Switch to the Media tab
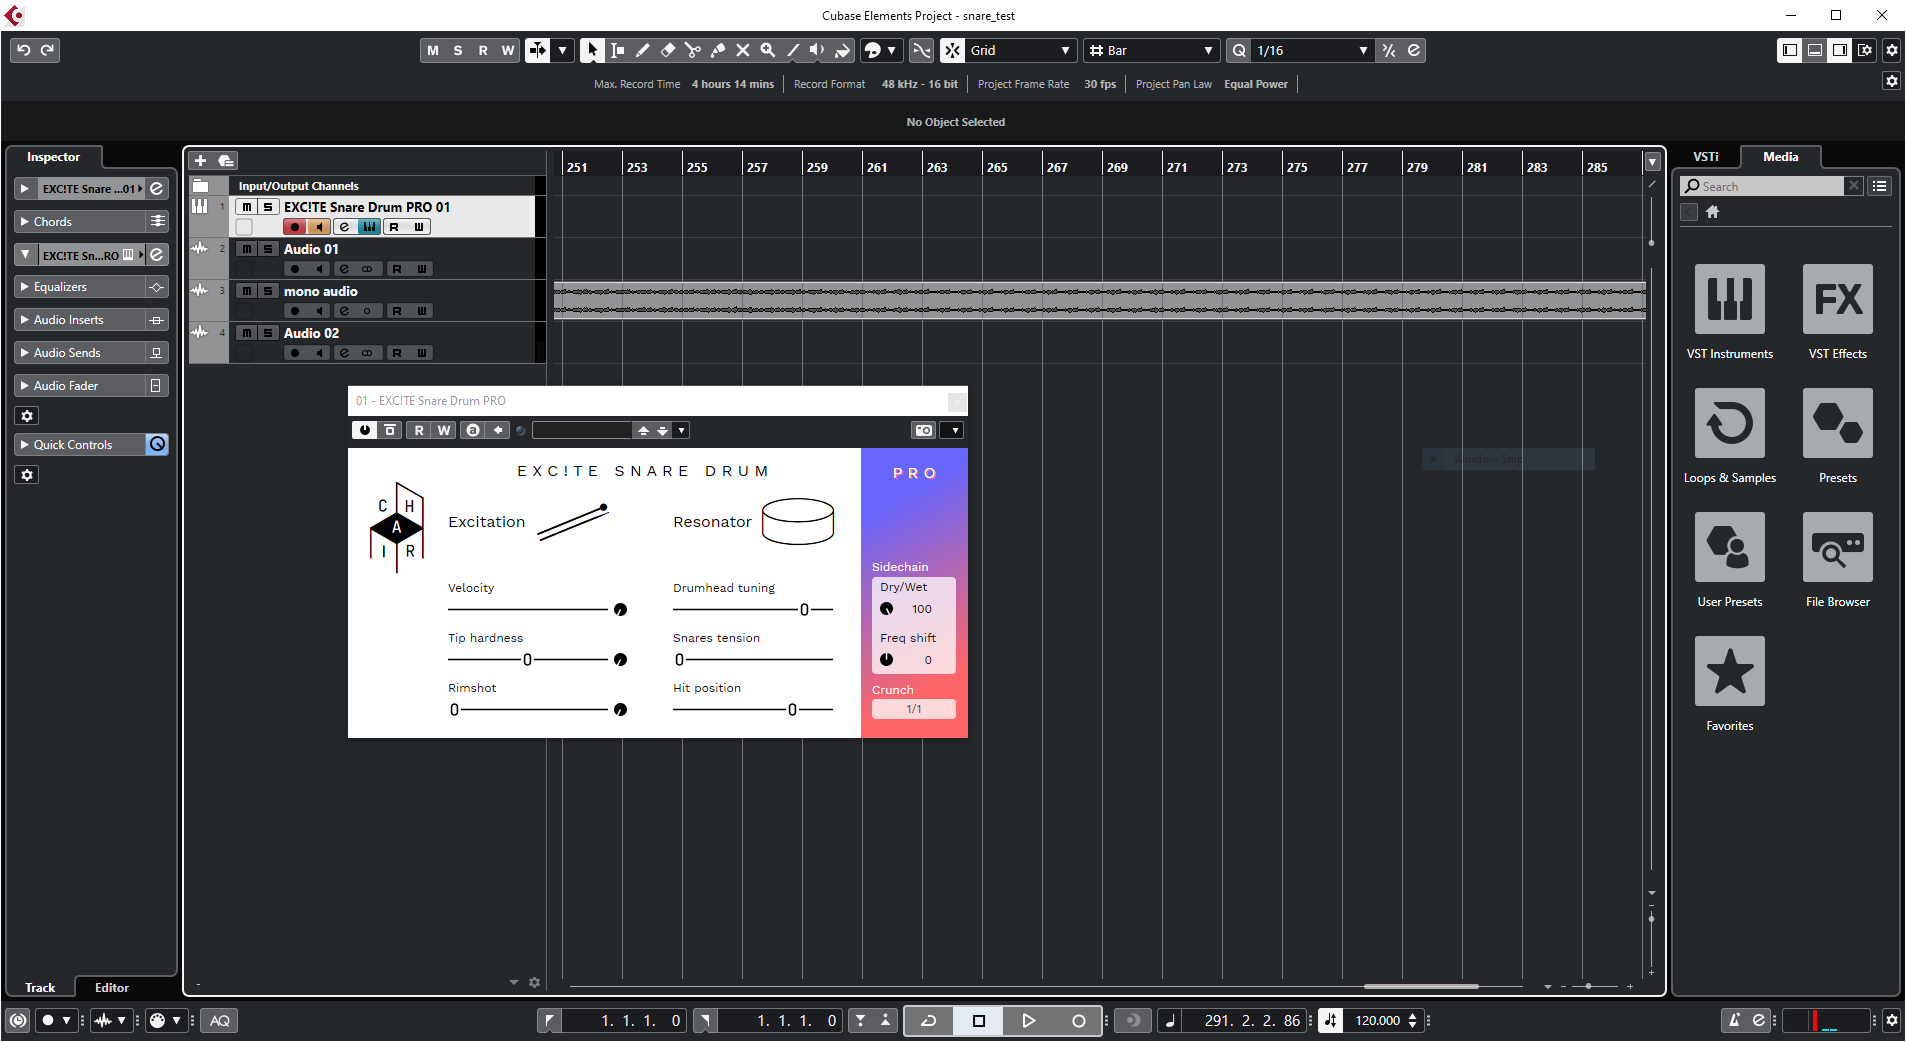 [x=1780, y=157]
